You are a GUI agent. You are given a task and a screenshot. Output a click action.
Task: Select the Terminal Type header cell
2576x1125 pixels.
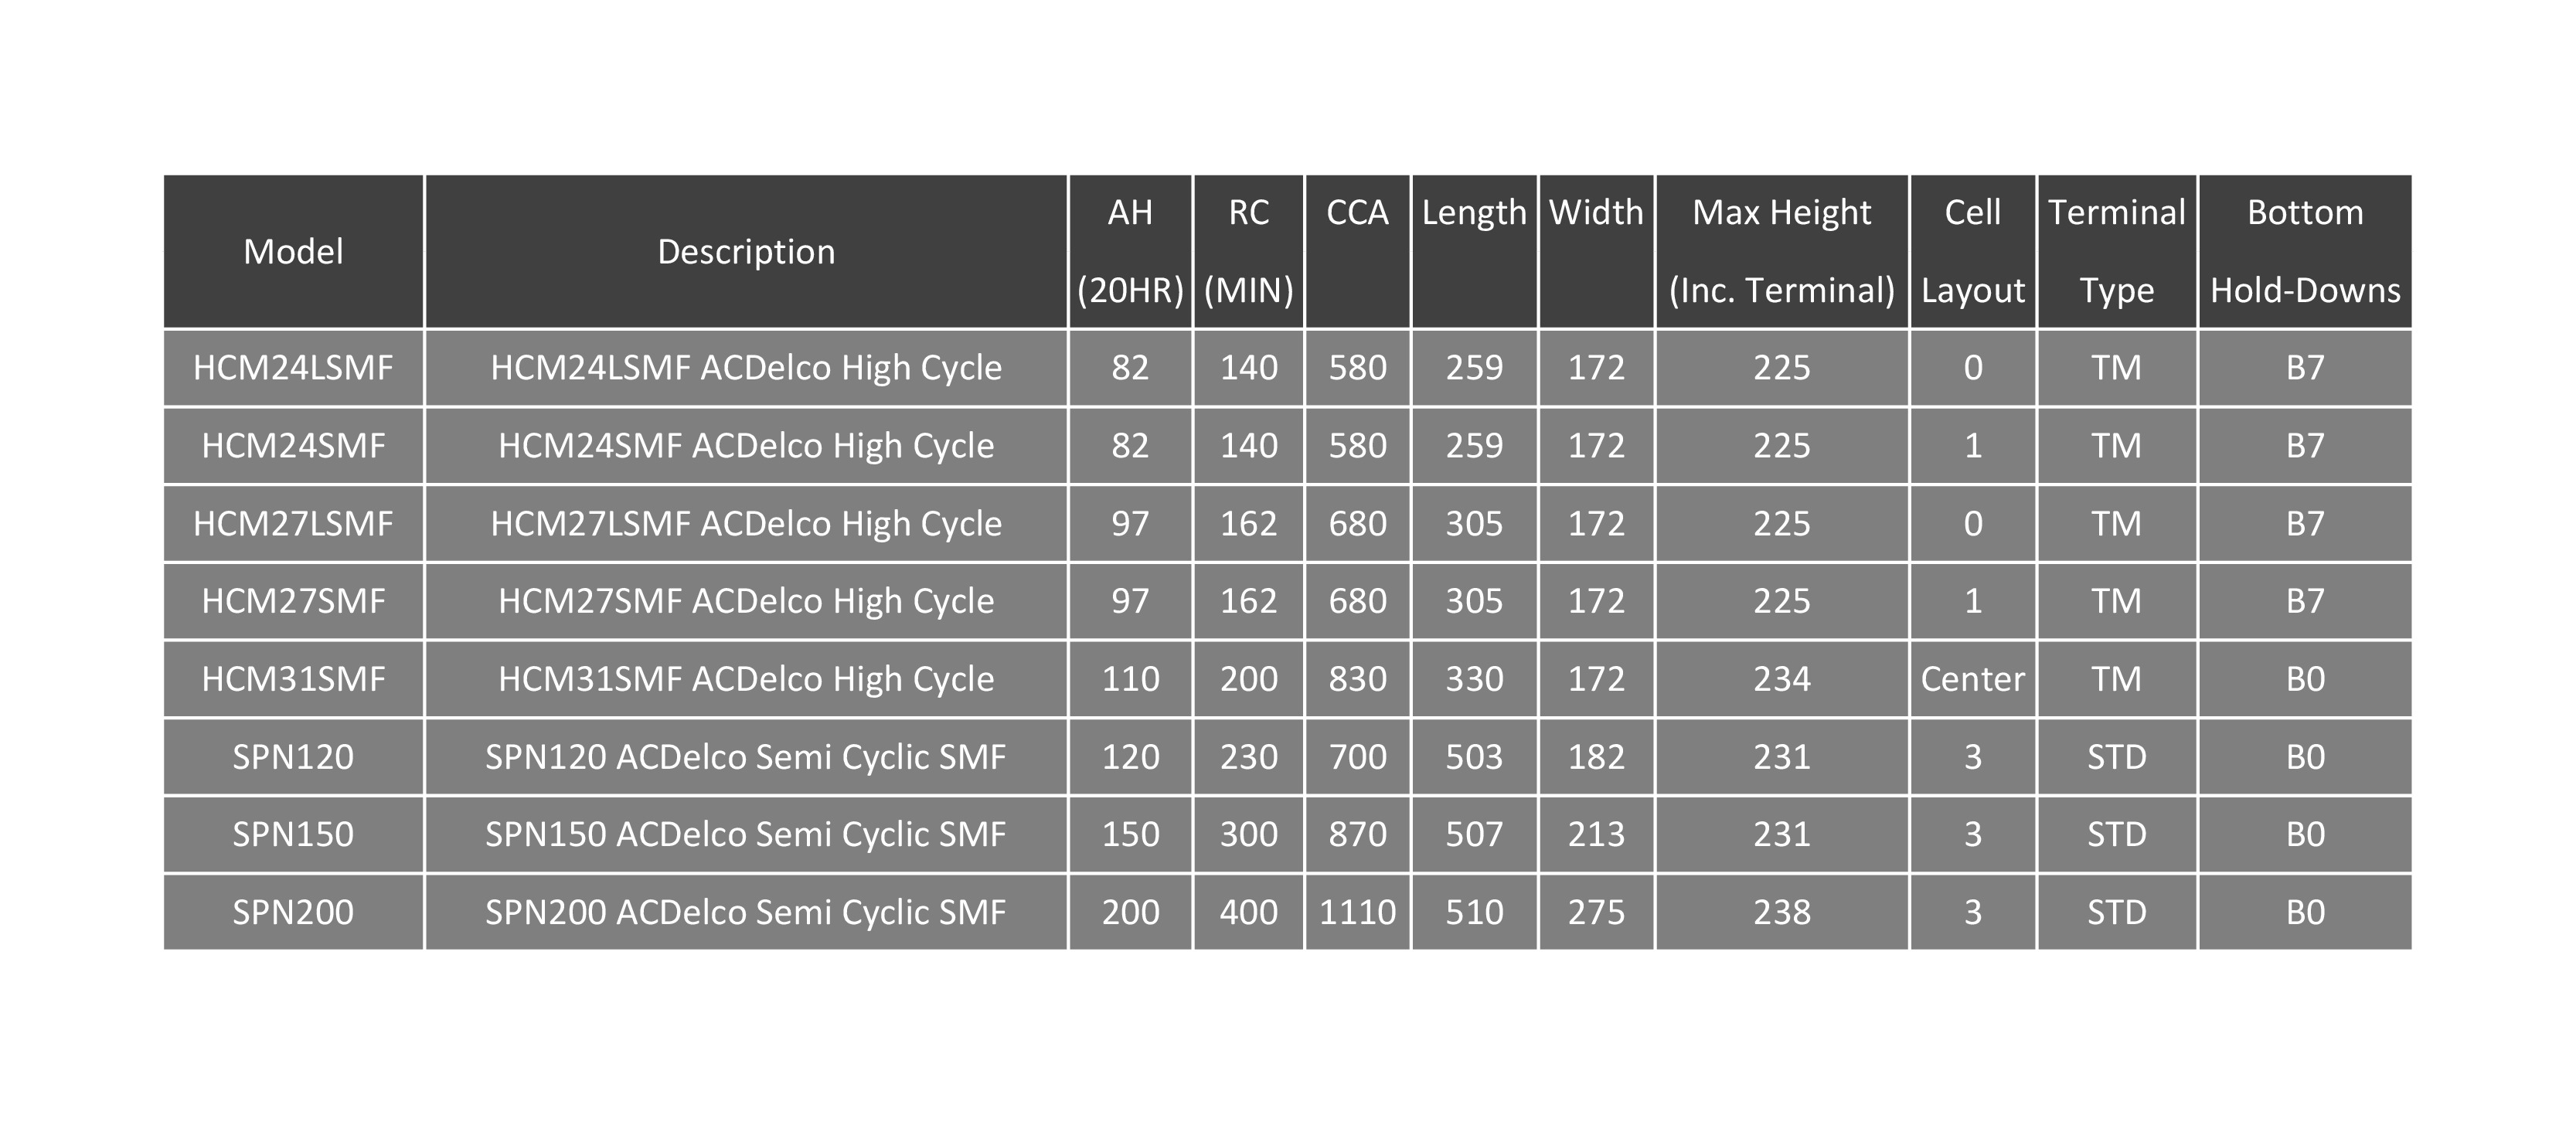(x=2116, y=251)
